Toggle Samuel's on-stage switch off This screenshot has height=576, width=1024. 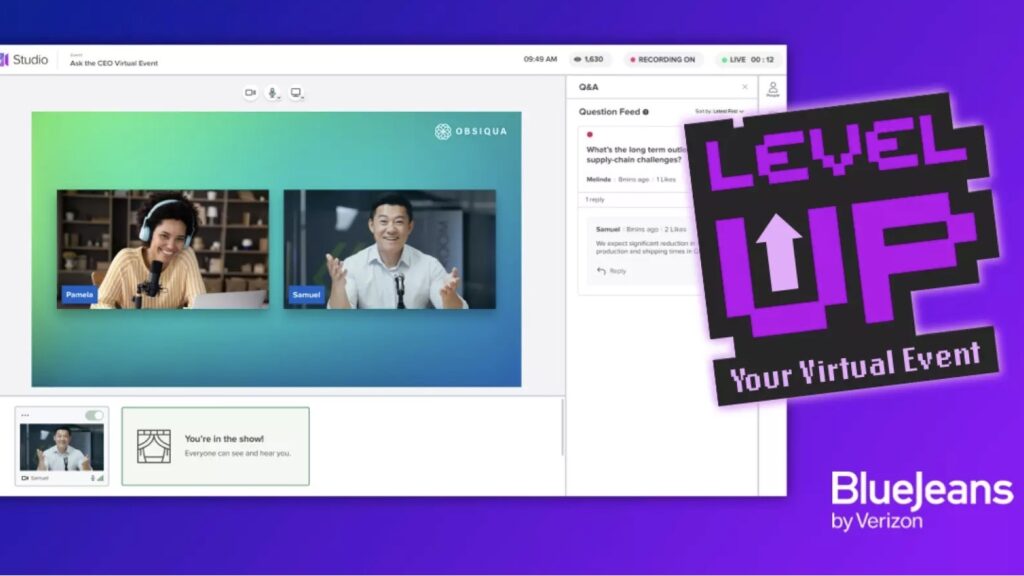tap(94, 415)
